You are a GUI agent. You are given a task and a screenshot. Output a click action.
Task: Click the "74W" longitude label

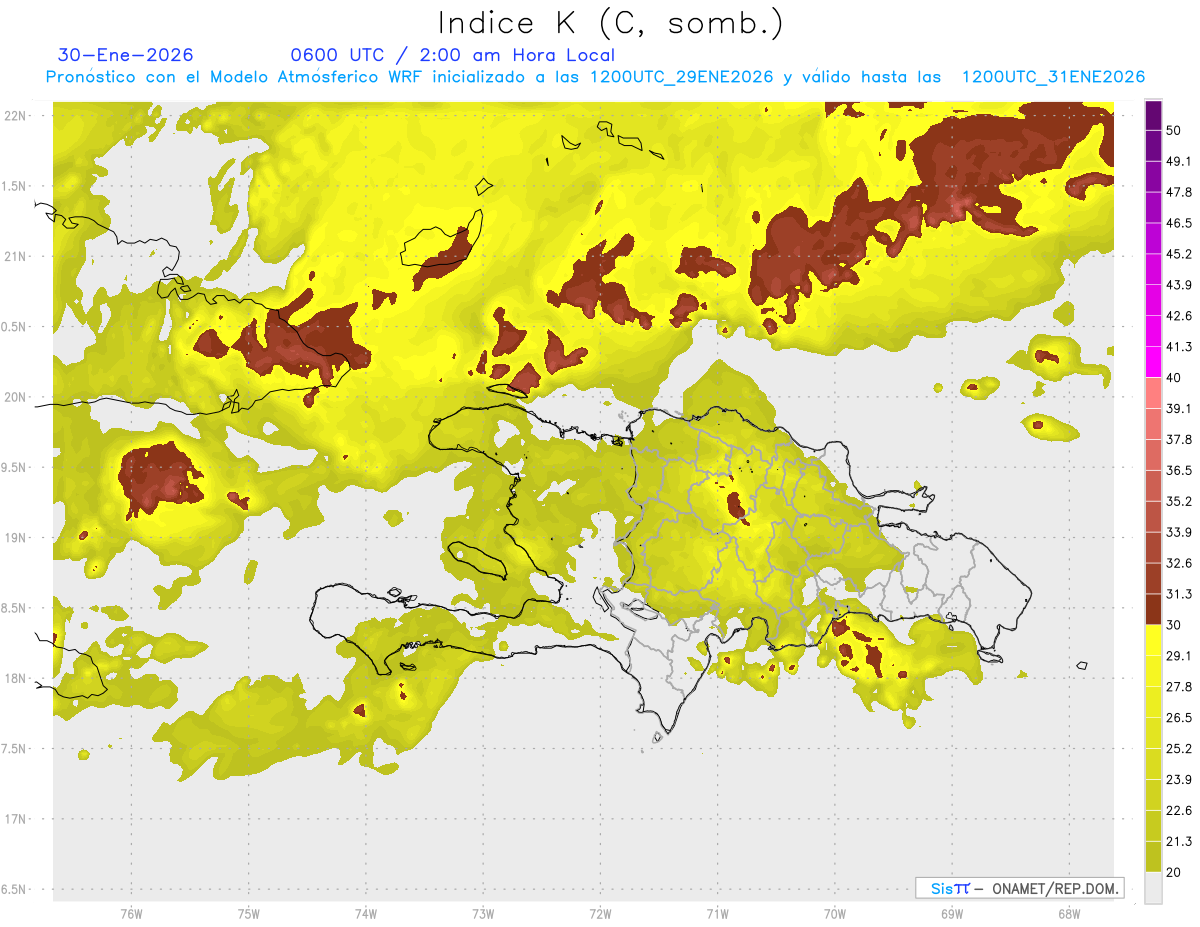pos(365,914)
